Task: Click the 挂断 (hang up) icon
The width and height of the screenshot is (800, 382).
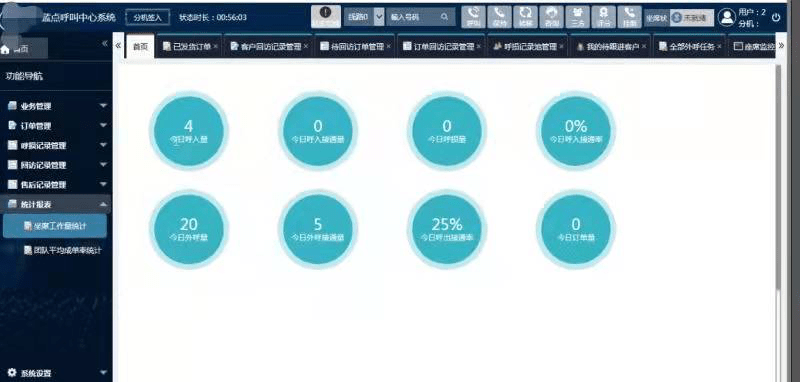Action: pos(630,17)
